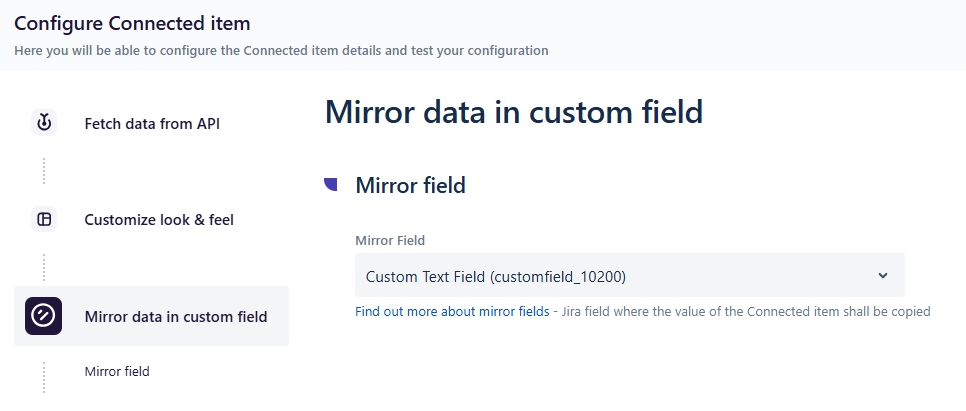Expand the Mirror Field dropdown chevron arrow
The image size is (966, 411).
tap(882, 275)
